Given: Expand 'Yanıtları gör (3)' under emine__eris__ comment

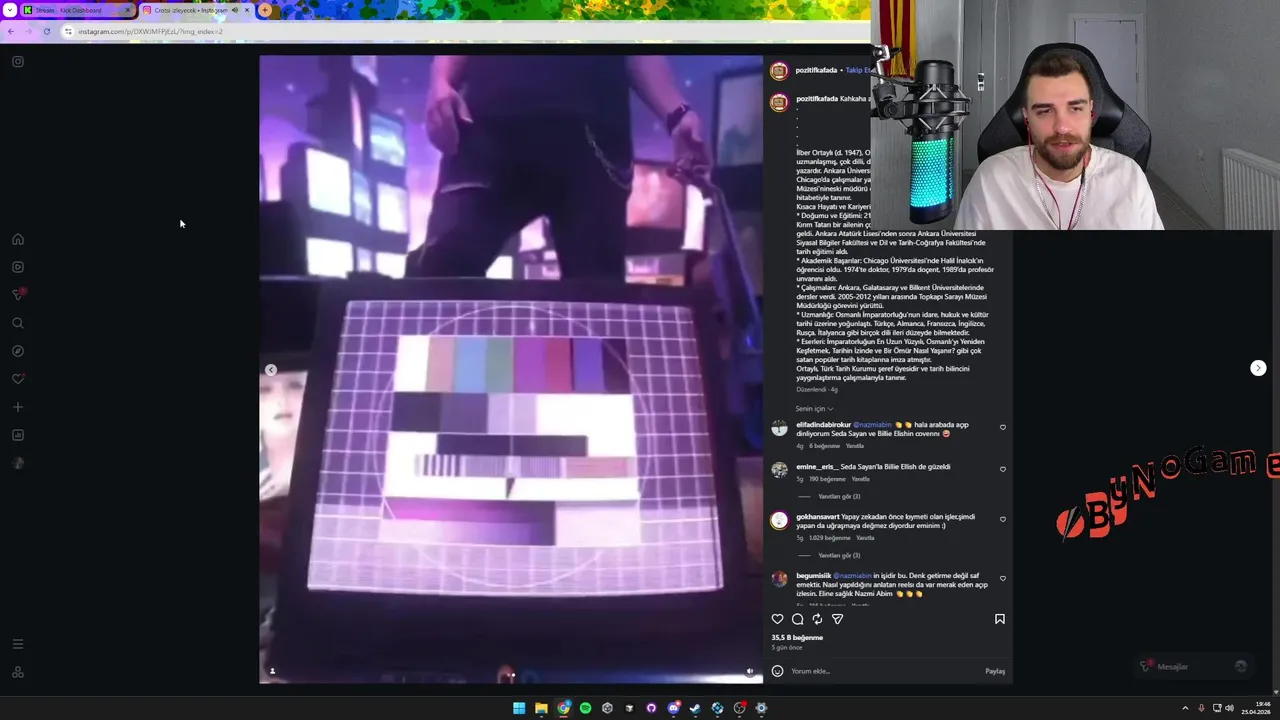Looking at the screenshot, I should 839,496.
